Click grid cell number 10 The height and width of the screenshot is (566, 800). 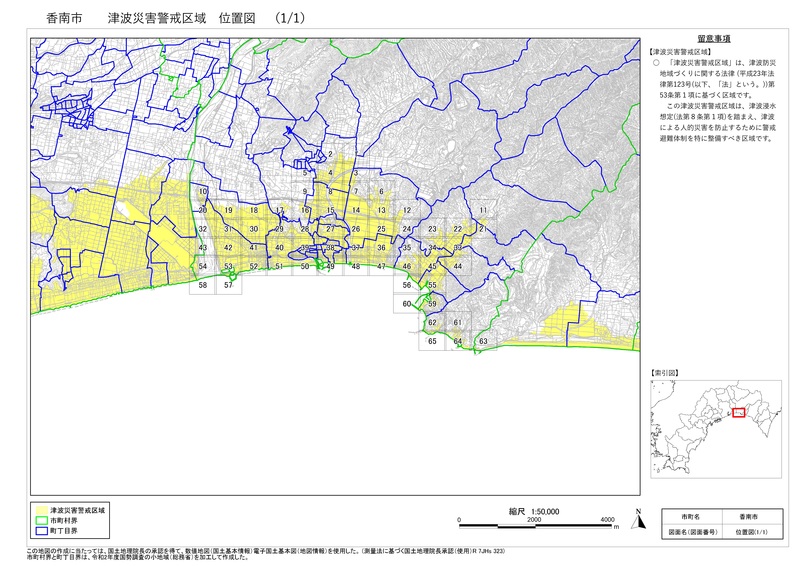[203, 192]
